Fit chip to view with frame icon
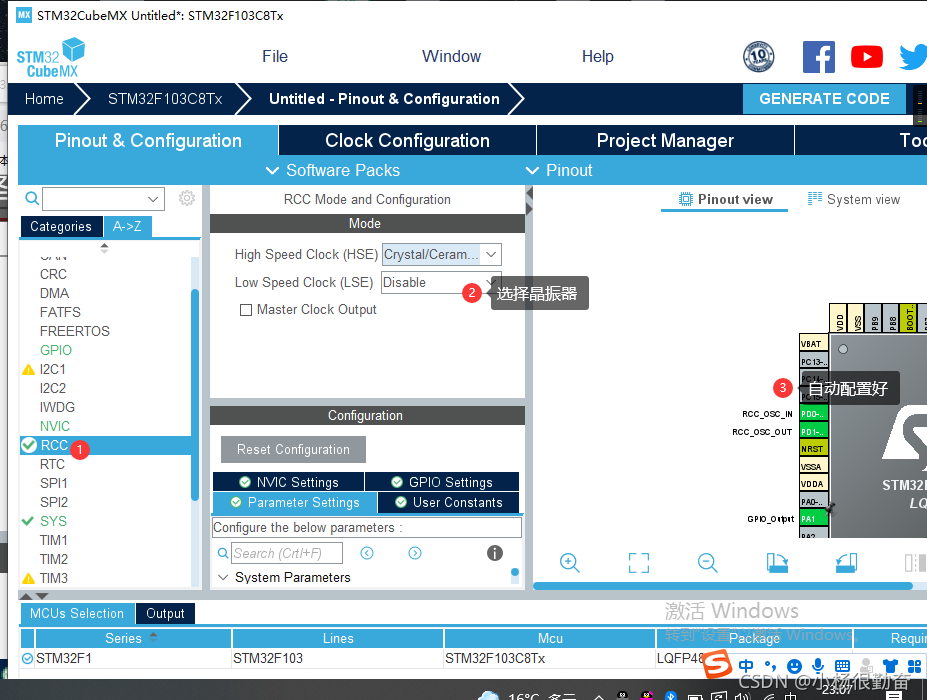 pyautogui.click(x=638, y=562)
